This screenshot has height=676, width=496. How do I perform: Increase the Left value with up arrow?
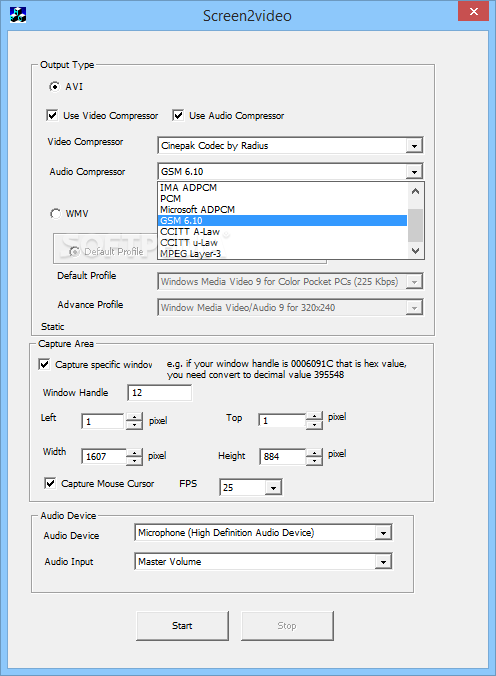tap(135, 417)
